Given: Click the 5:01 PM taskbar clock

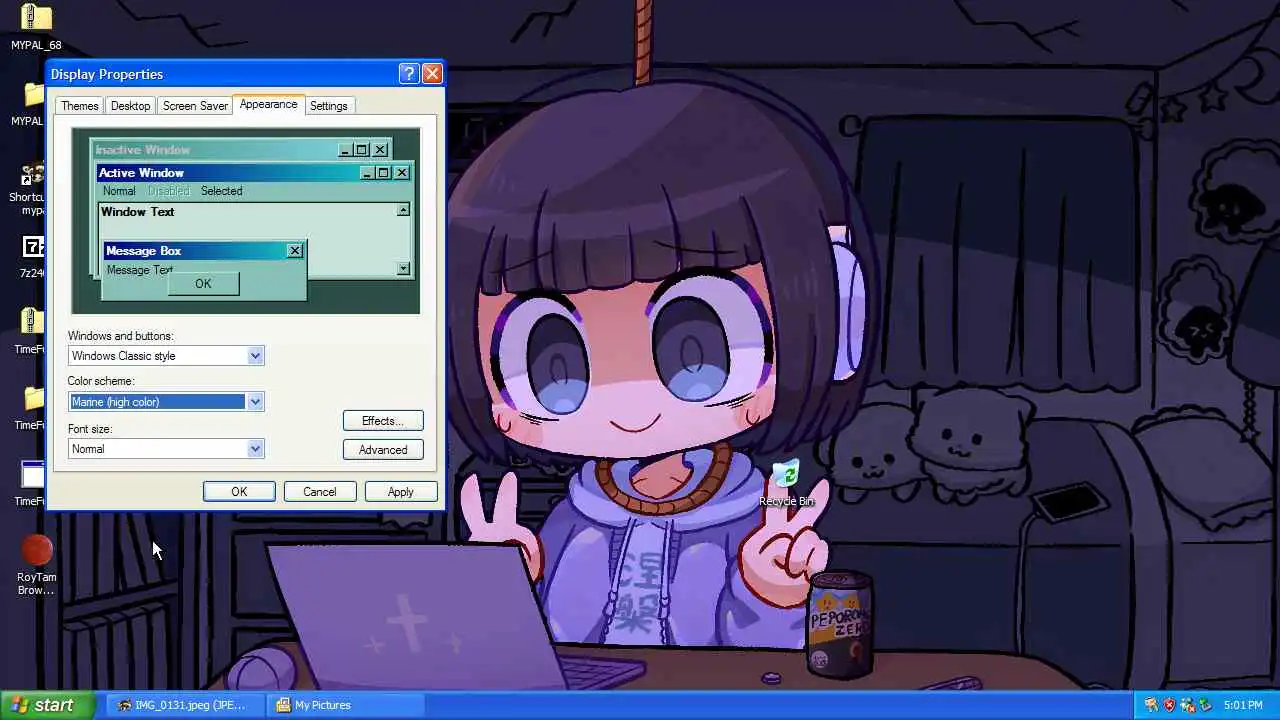Looking at the screenshot, I should click(1243, 705).
